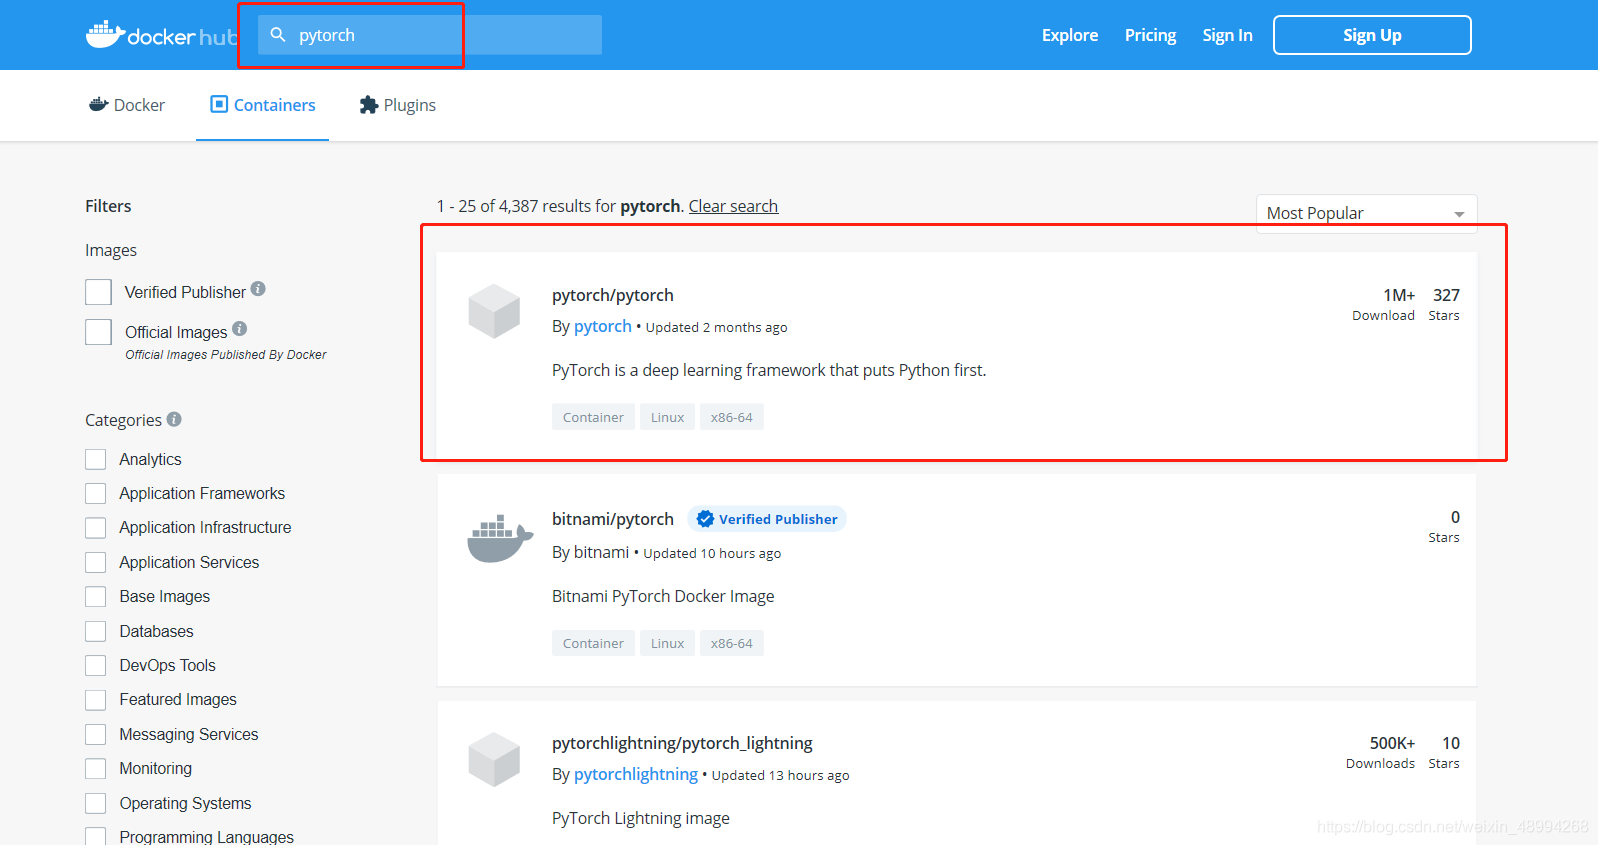The image size is (1598, 845).
Task: Click the bitnami/pytorch whale image icon
Action: coord(499,539)
